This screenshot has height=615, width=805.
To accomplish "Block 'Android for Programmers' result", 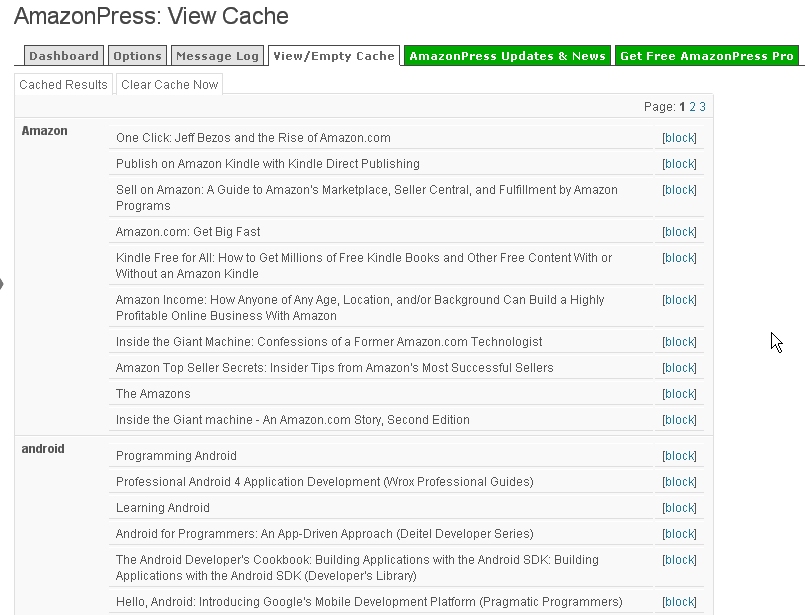I will (x=679, y=534).
